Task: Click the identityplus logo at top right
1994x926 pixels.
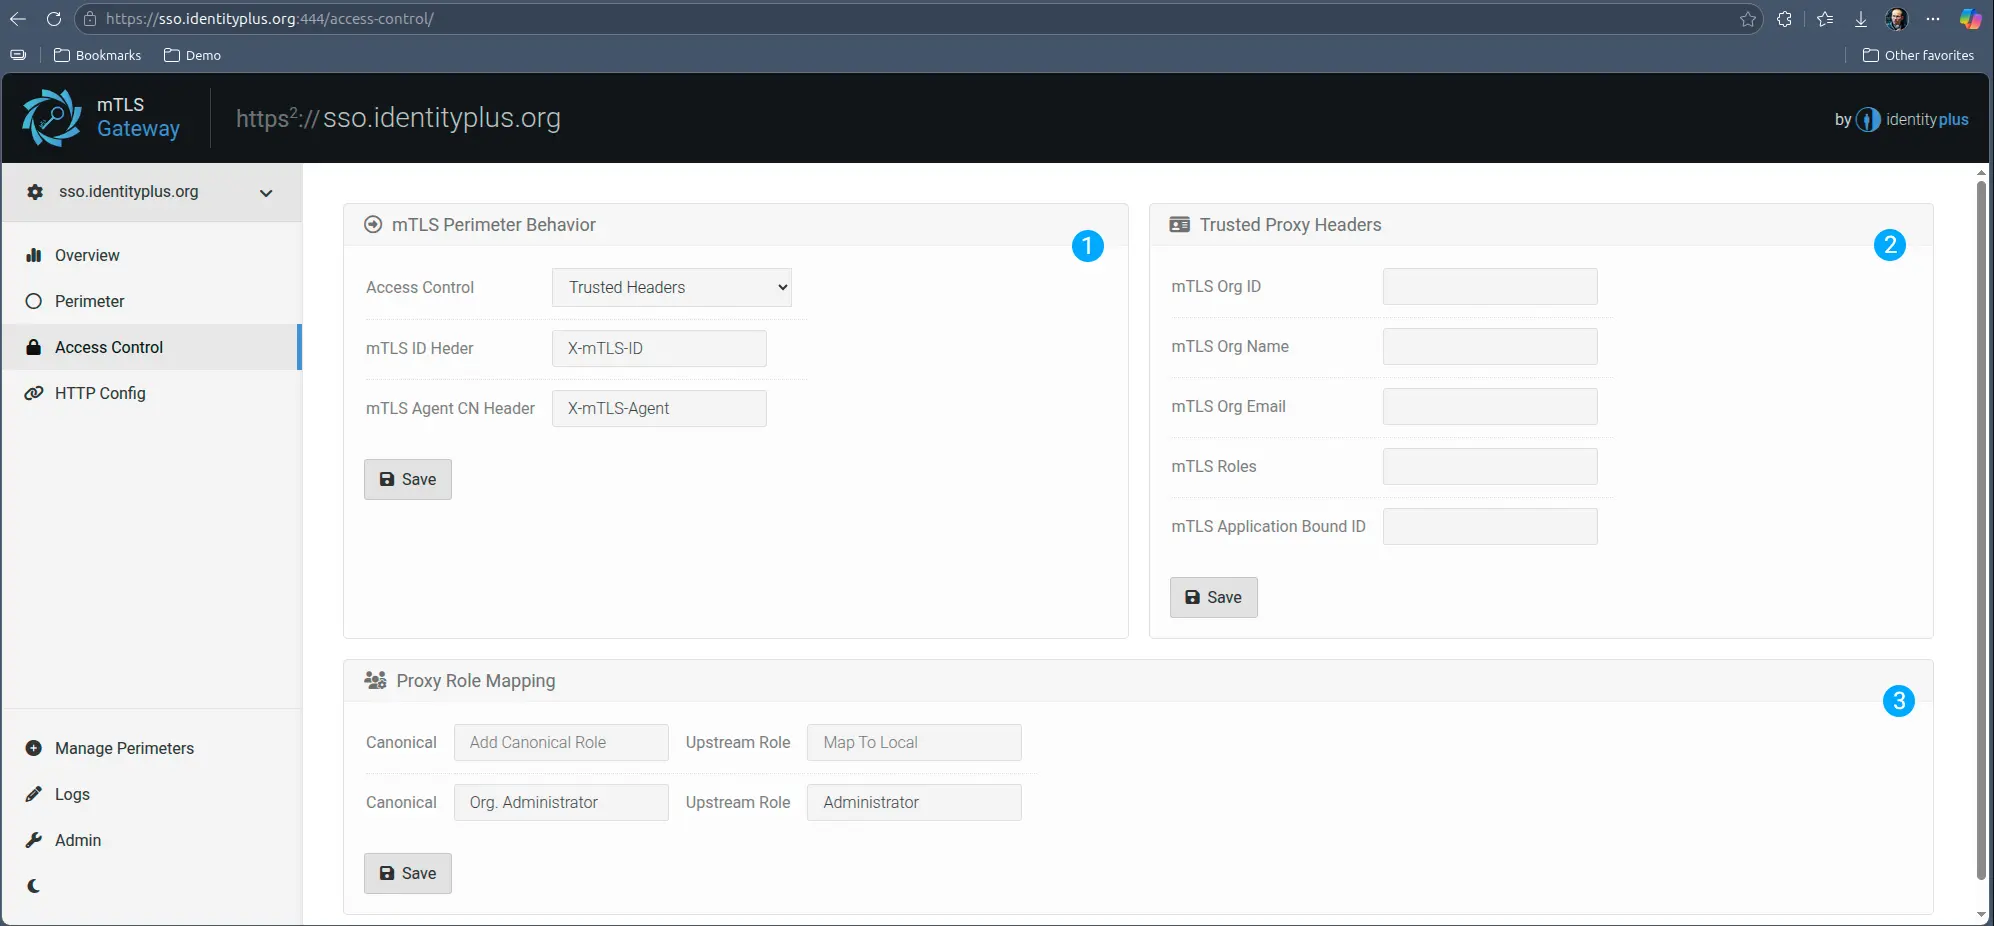Action: [1902, 120]
